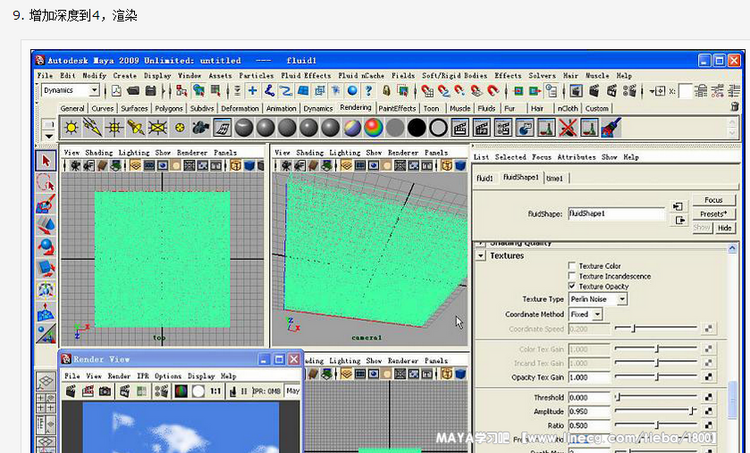Image resolution: width=750 pixels, height=453 pixels.
Task: Take snapshot with Render View camera icon
Action: click(x=105, y=391)
